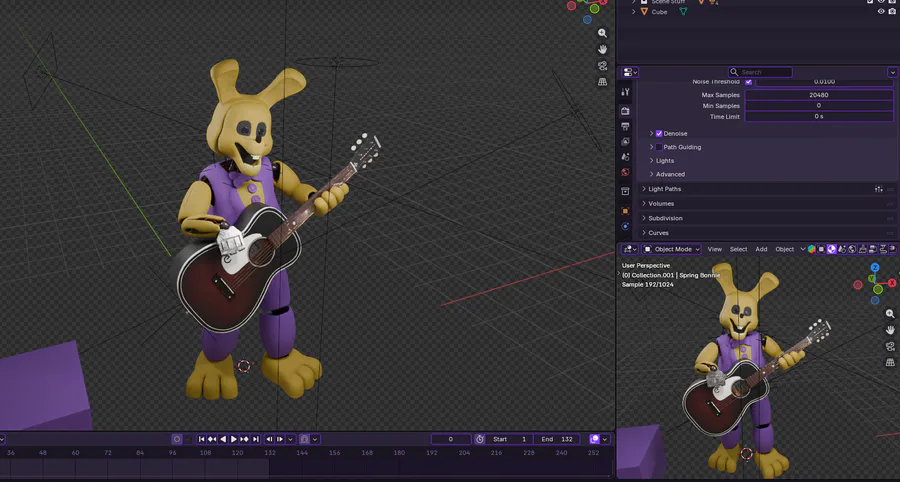
Task: Open the Scene properties tab
Action: (626, 157)
